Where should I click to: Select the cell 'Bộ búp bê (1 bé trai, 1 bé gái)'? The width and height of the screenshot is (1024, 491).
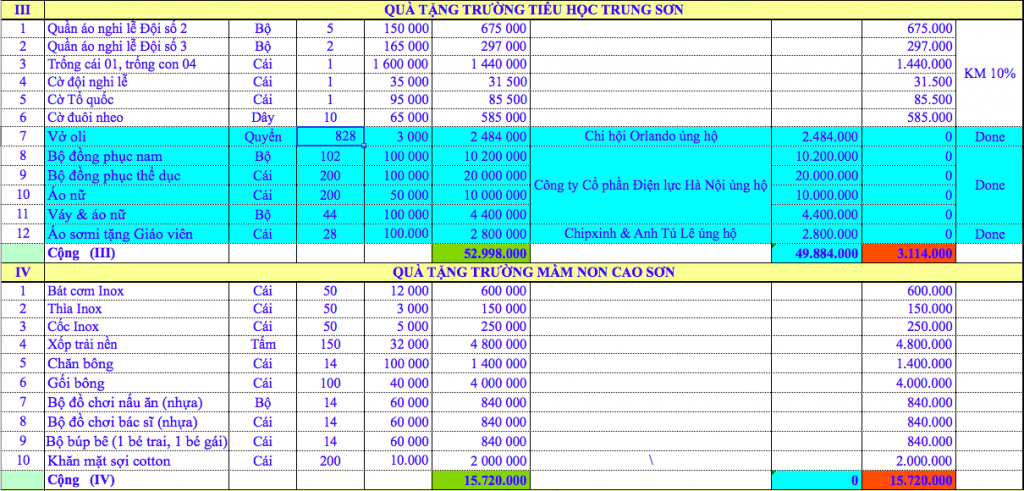click(x=137, y=441)
